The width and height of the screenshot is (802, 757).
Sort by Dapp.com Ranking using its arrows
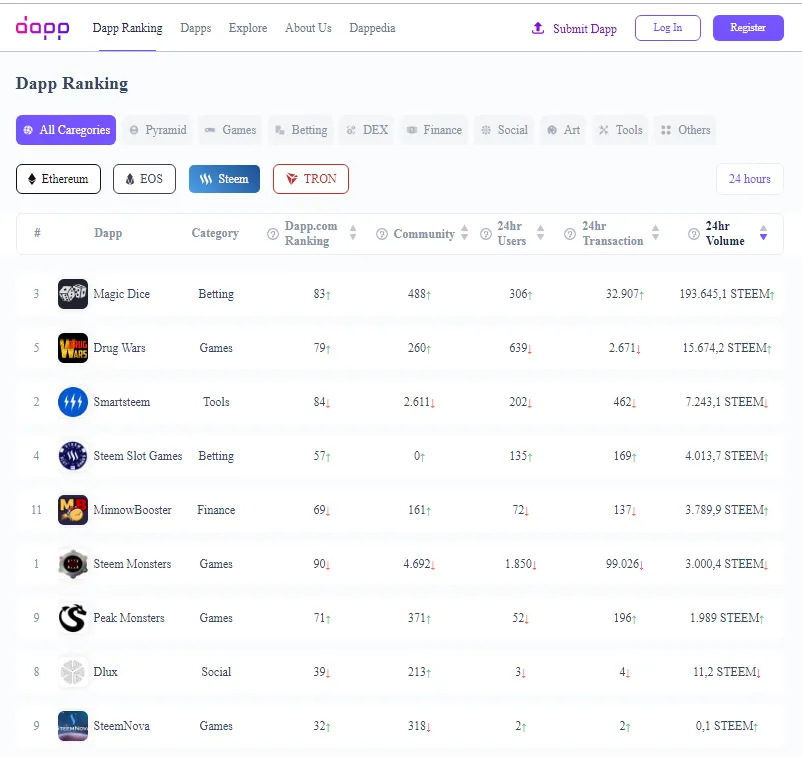[353, 233]
